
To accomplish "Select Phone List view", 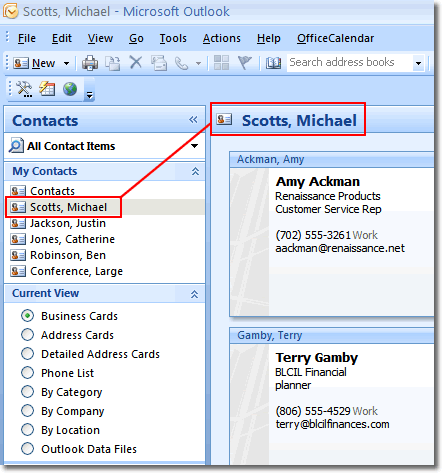I will point(27,372).
